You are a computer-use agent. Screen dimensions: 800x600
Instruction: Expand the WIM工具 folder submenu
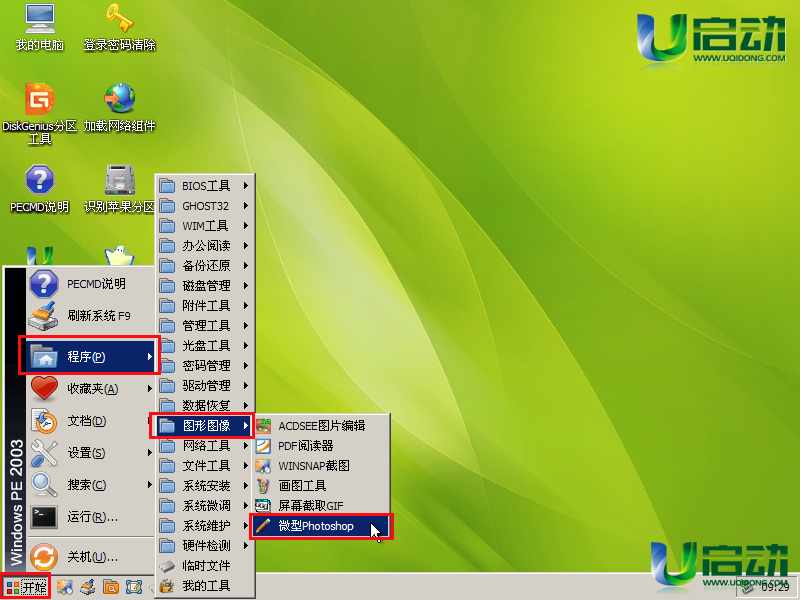coord(205,226)
